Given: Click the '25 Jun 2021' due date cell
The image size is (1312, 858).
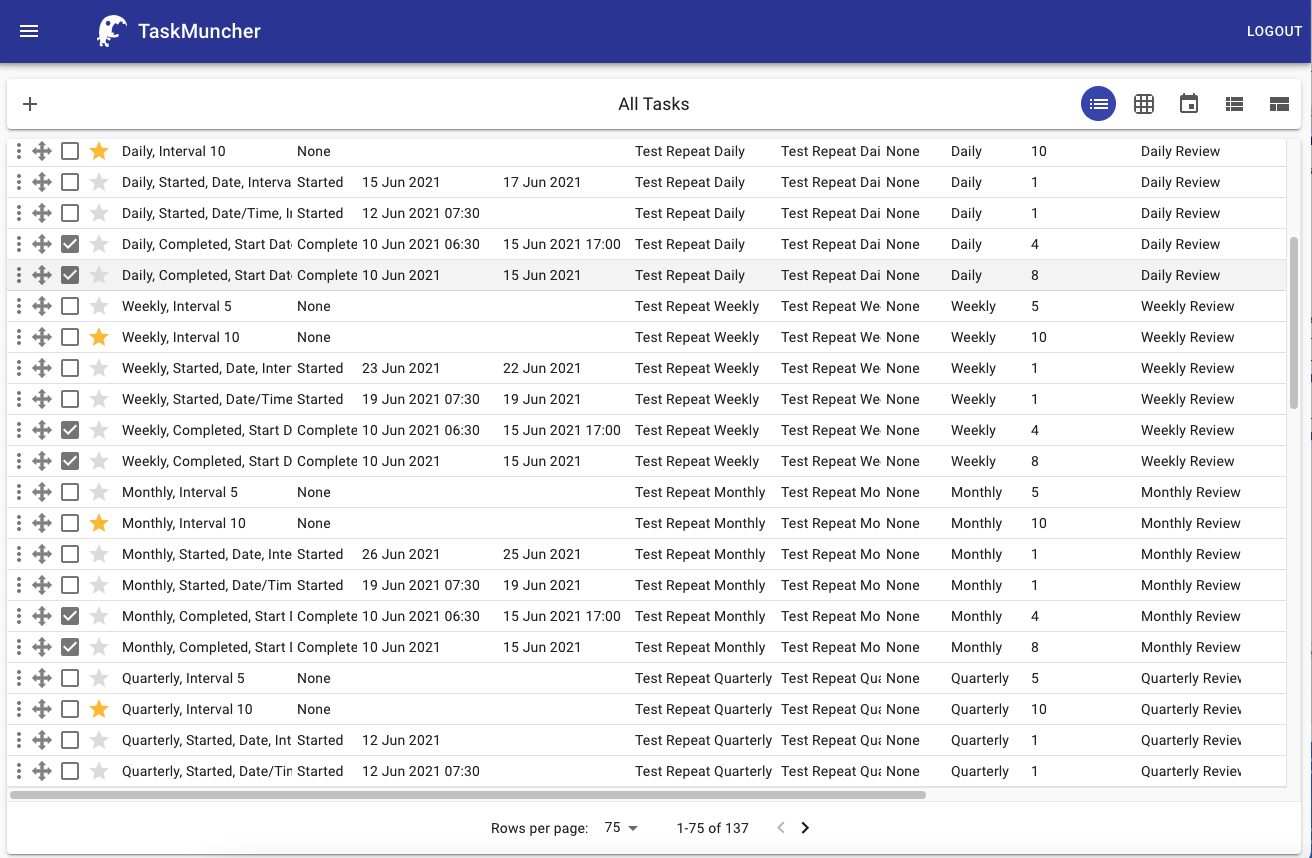Looking at the screenshot, I should click(542, 555).
